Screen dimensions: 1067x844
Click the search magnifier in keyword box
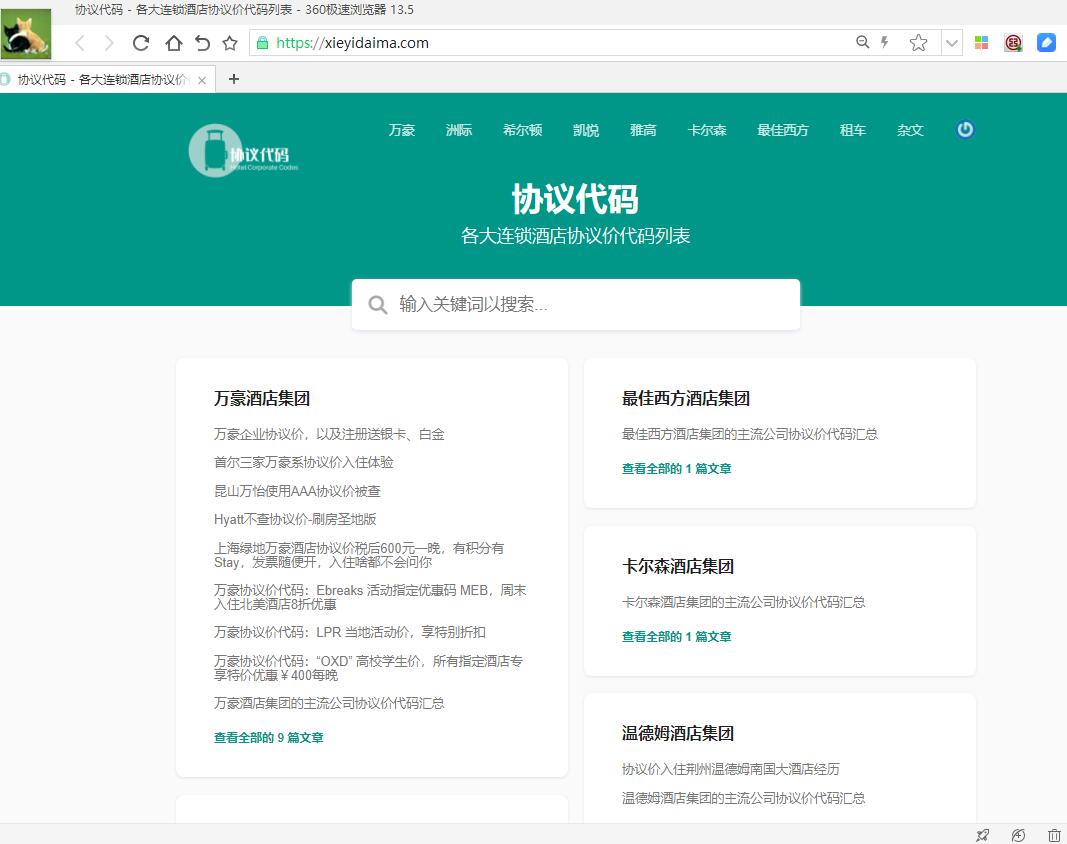[x=378, y=304]
